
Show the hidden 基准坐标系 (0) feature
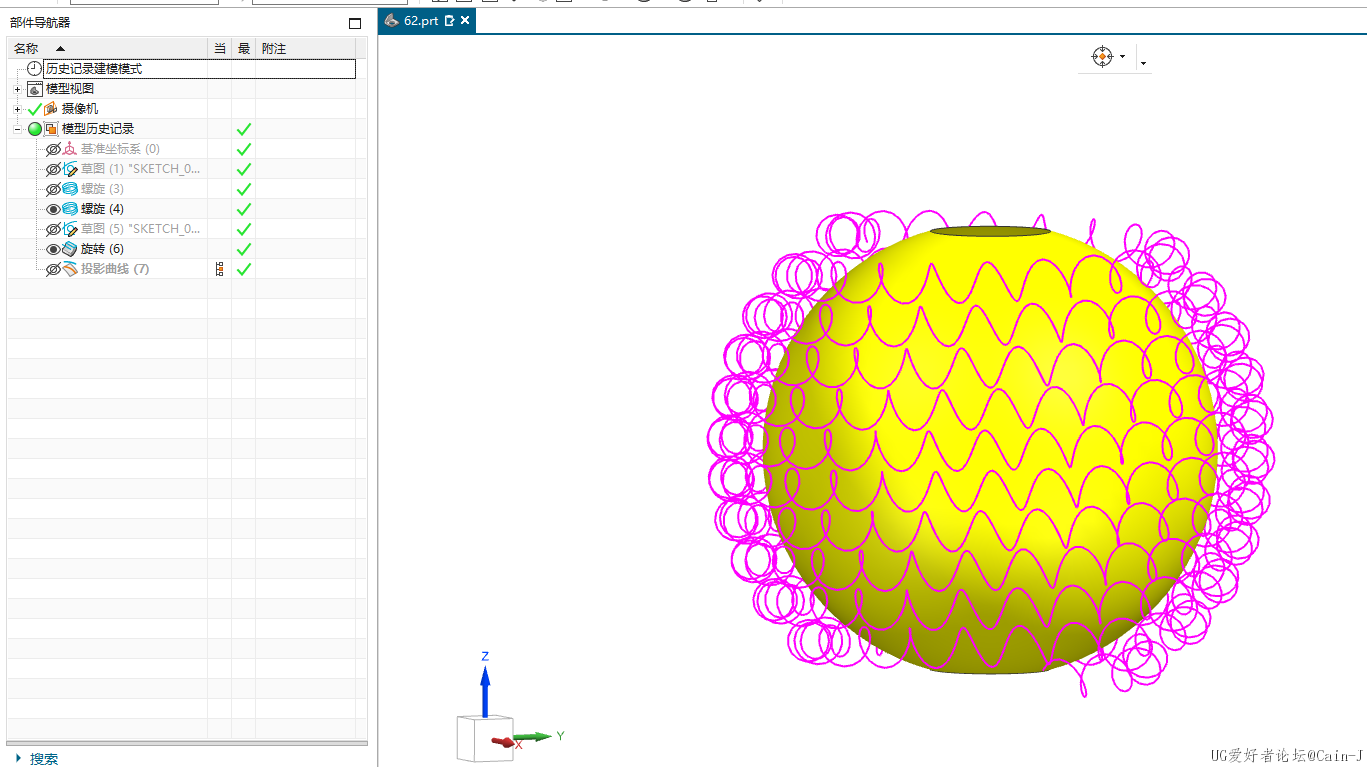54,149
